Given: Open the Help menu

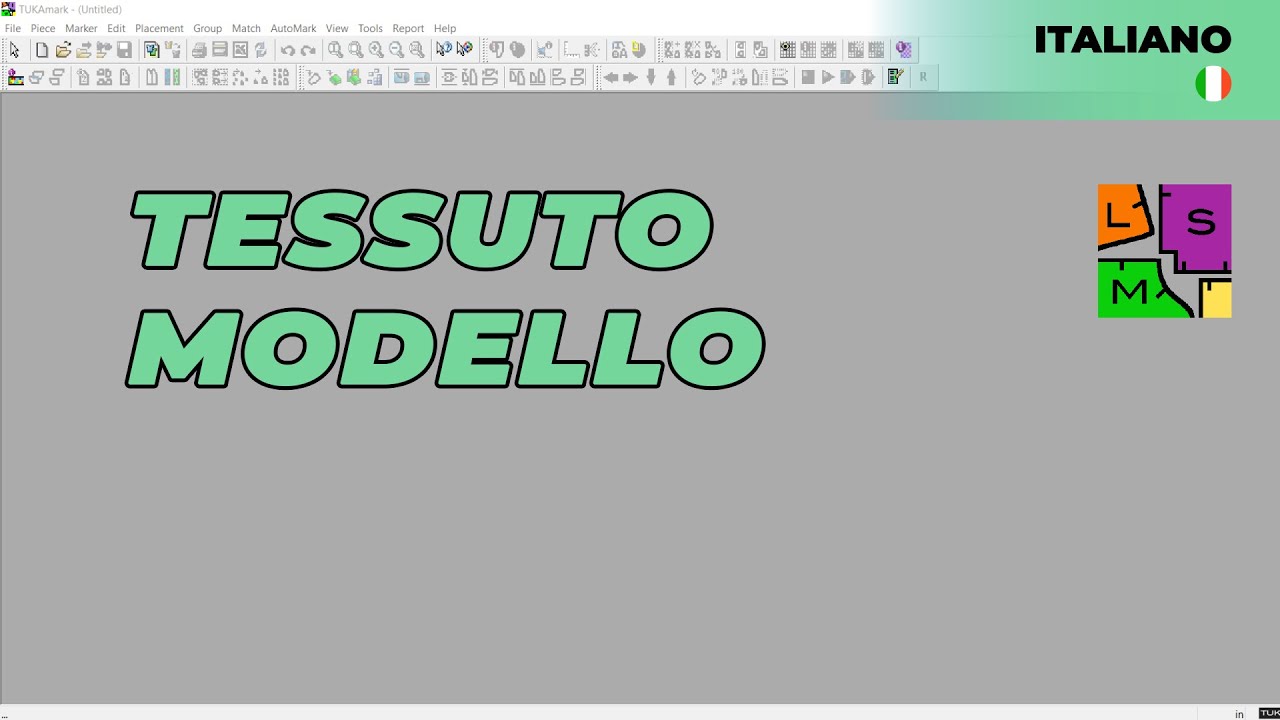Looking at the screenshot, I should (x=445, y=28).
